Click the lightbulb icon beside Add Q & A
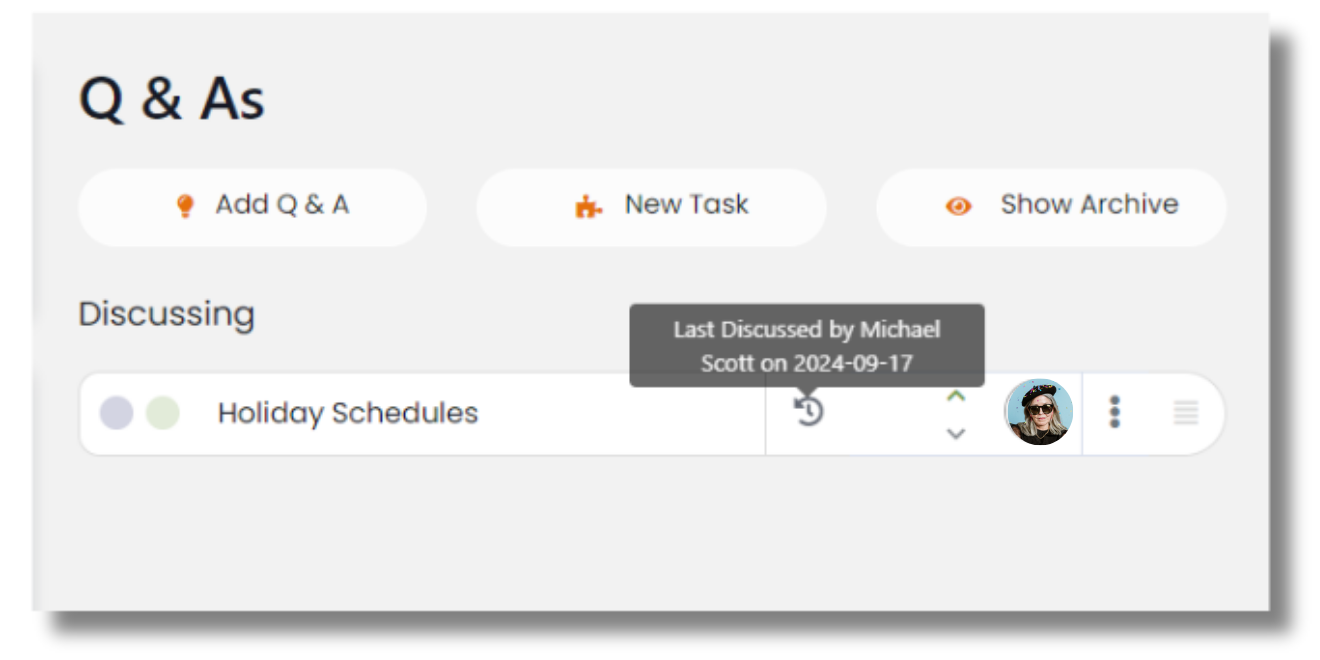1320x660 pixels. (184, 206)
